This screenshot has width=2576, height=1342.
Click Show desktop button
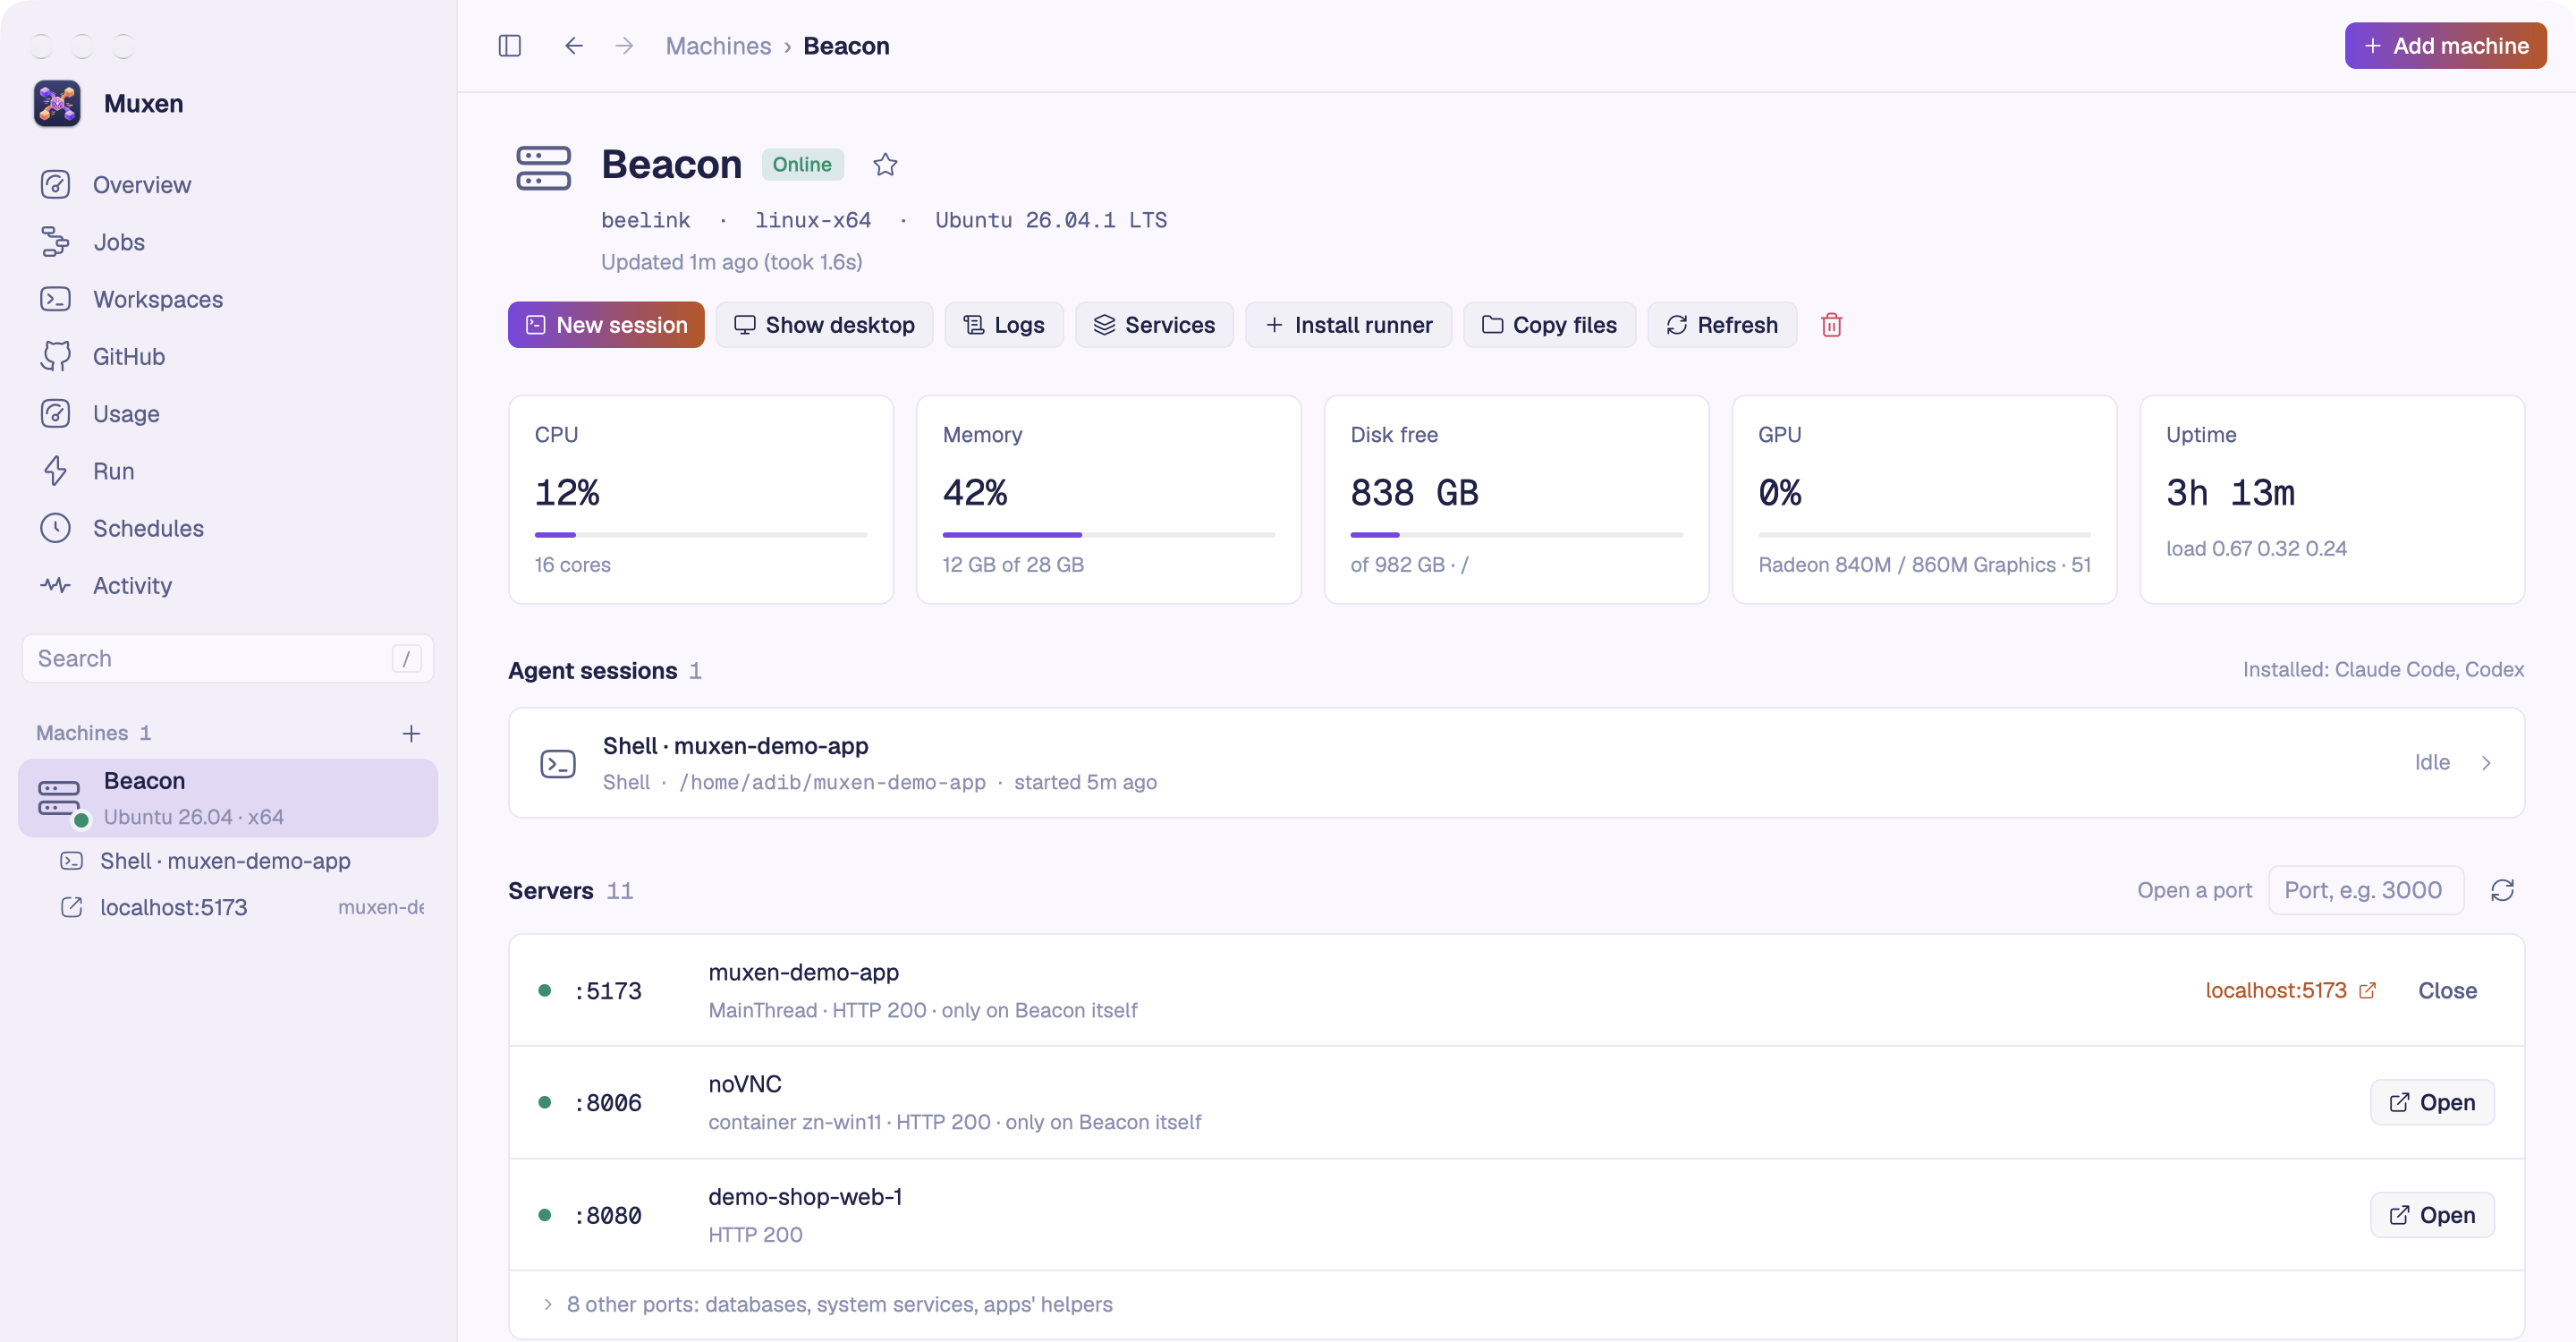pos(824,325)
